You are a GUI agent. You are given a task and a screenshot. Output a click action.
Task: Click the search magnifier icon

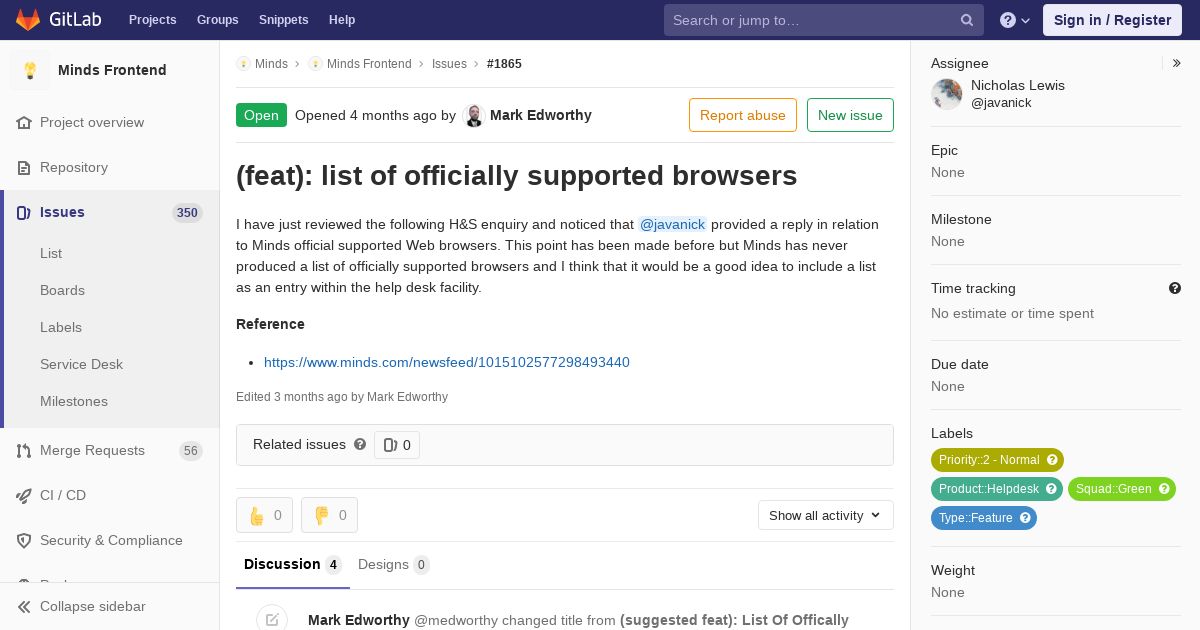tap(967, 20)
